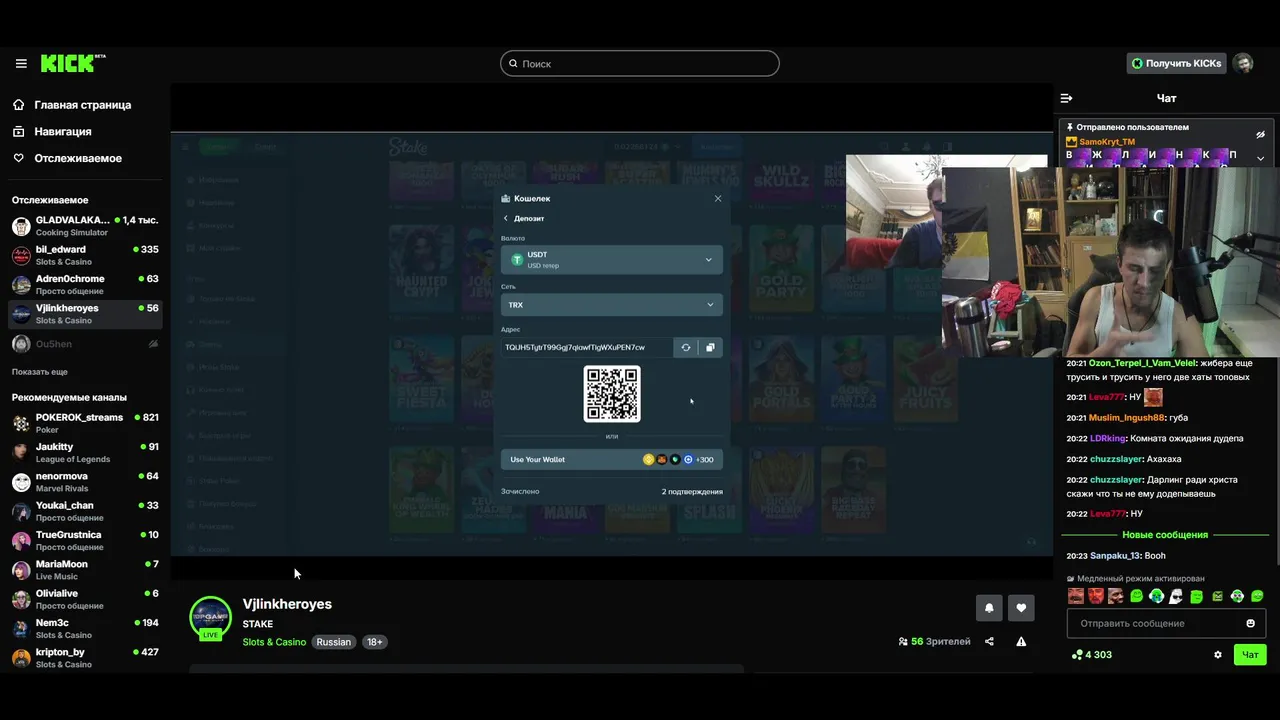
Task: Select Vjlinkheroyes in followed list
Action: [85, 314]
